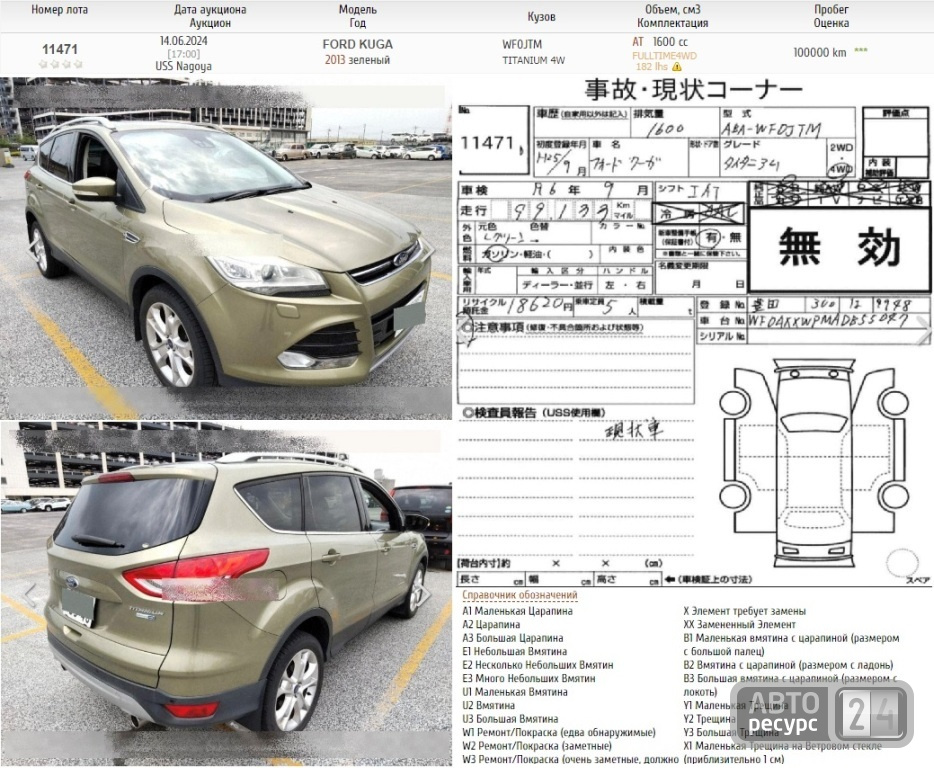The image size is (934, 768).
Task: Click the 100000 km mileage value
Action: tap(820, 52)
